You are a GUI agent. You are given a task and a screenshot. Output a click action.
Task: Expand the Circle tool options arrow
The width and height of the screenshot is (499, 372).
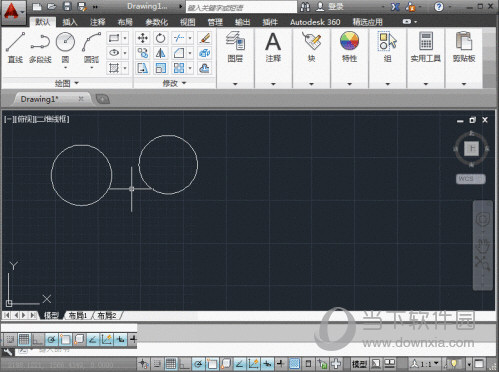point(65,68)
